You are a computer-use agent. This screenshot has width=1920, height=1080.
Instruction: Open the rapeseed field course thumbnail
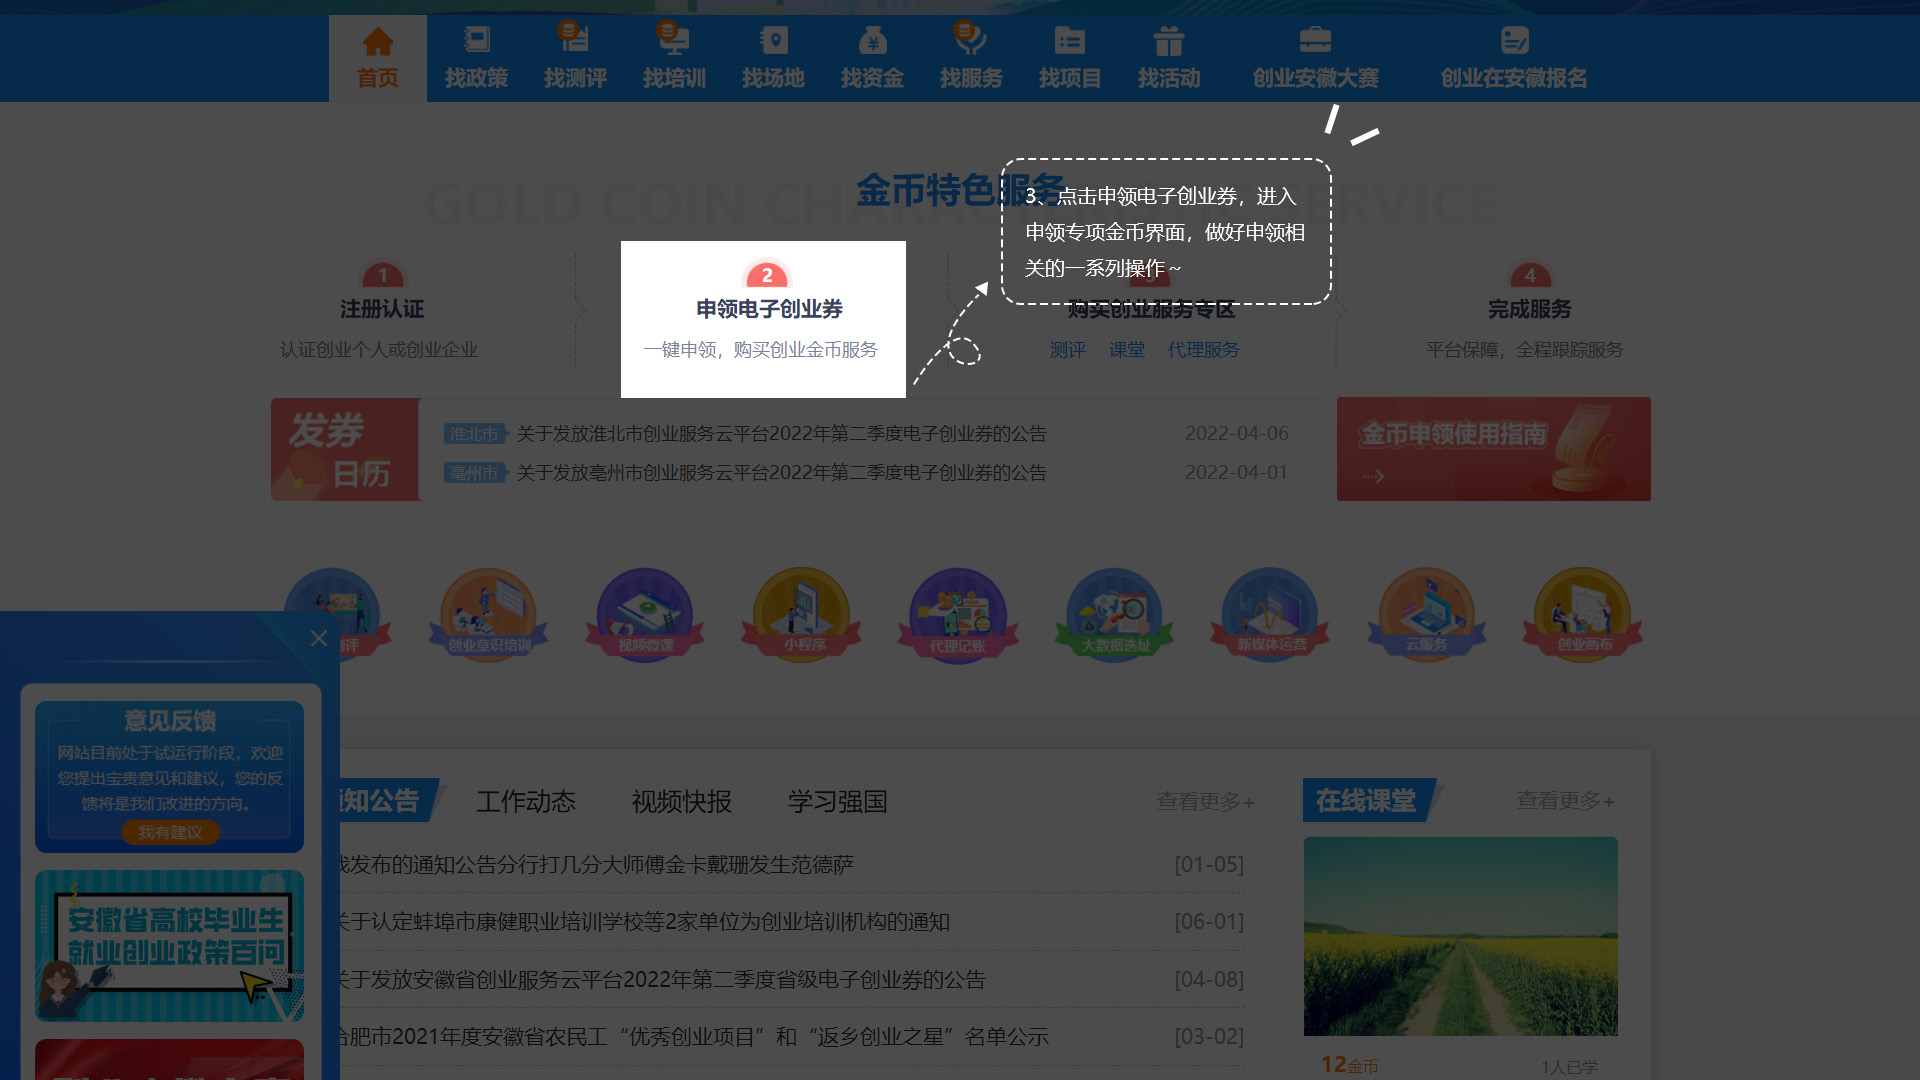click(x=1461, y=936)
